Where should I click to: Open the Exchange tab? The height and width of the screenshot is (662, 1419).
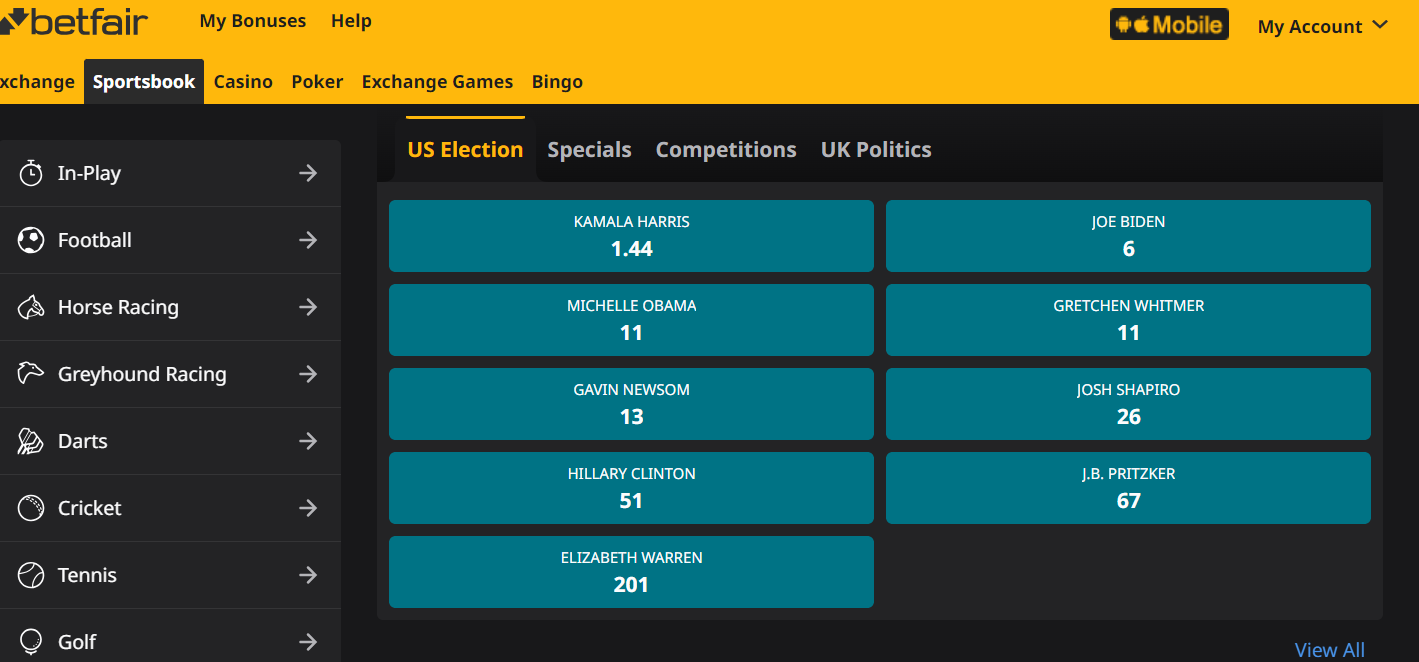37,82
